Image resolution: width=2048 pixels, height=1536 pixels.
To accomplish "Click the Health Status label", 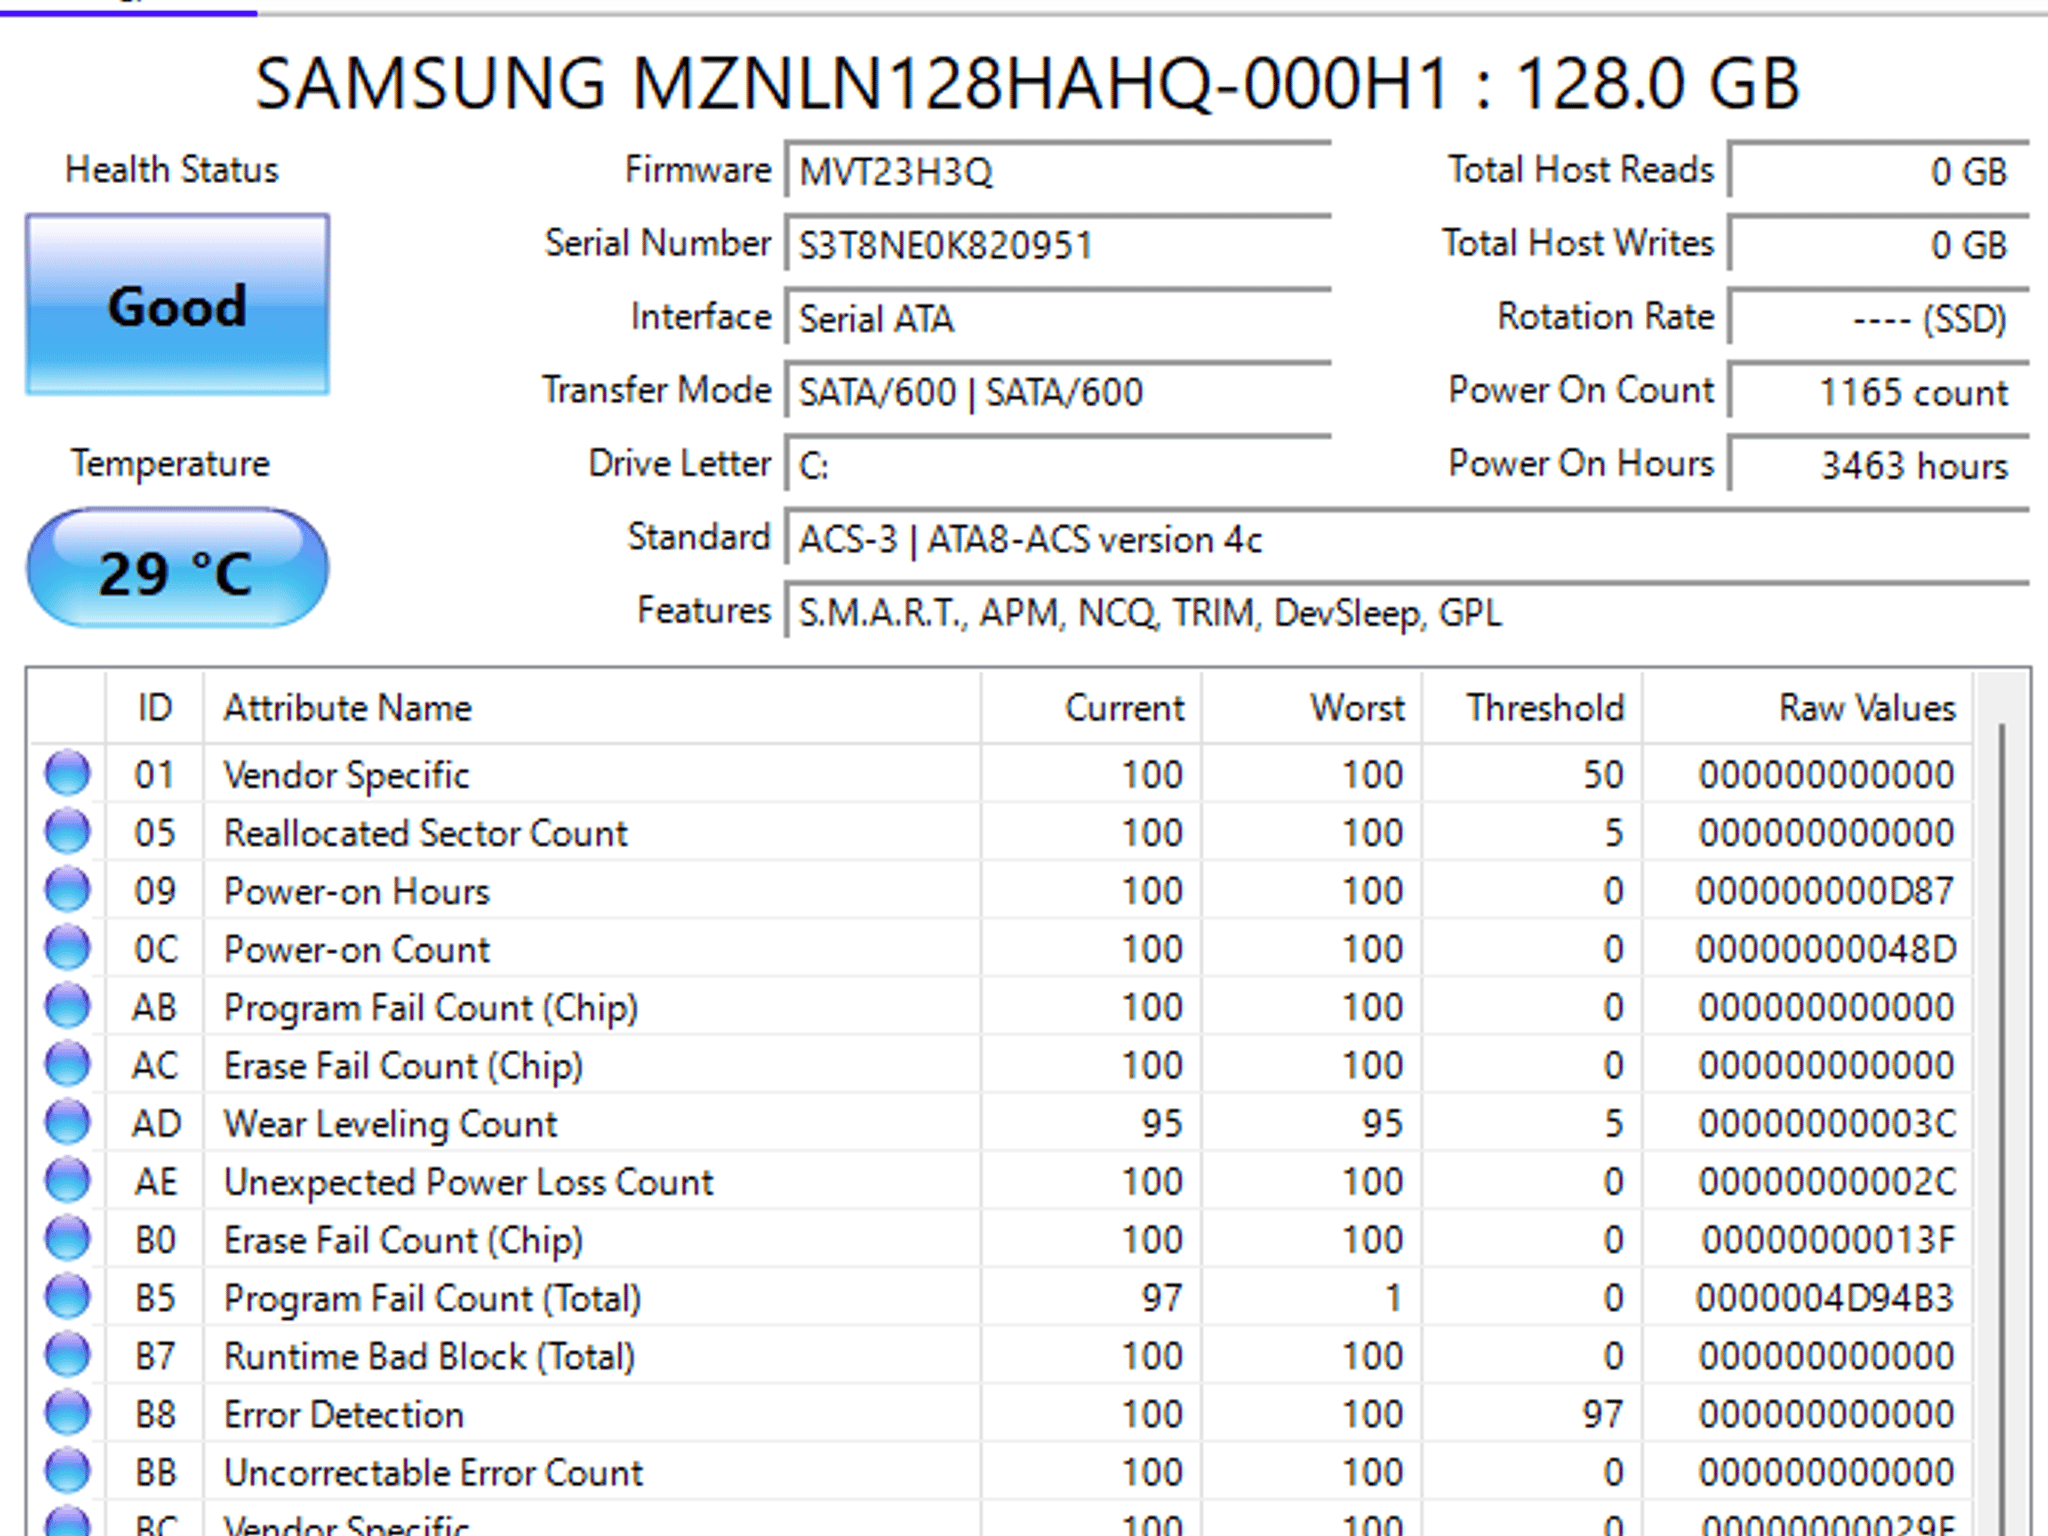I will [x=172, y=169].
